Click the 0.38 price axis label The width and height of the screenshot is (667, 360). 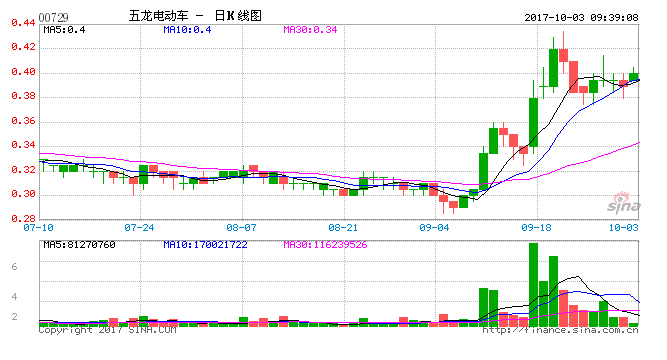point(23,96)
